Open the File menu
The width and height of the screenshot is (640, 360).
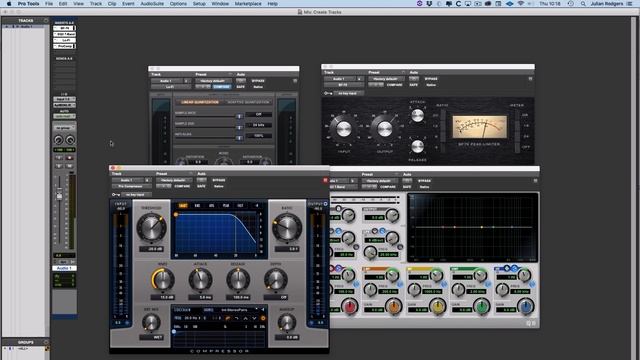pos(49,4)
